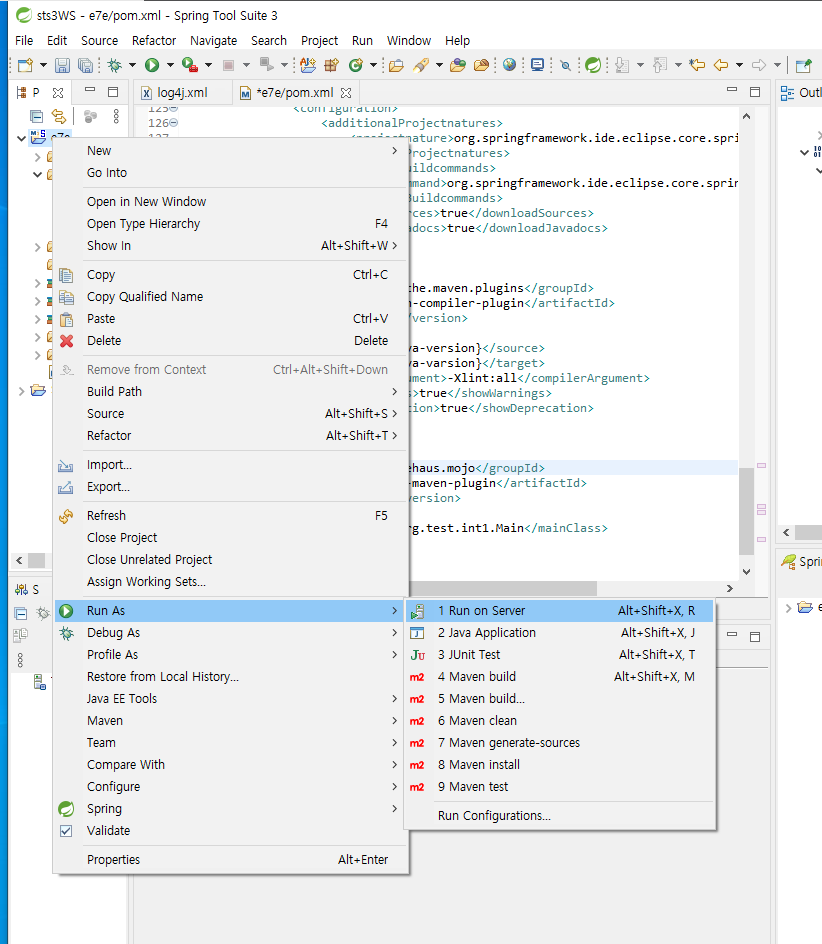The image size is (822, 944).
Task: Open the Run toolbar dropdown arrow
Action: (x=170, y=65)
